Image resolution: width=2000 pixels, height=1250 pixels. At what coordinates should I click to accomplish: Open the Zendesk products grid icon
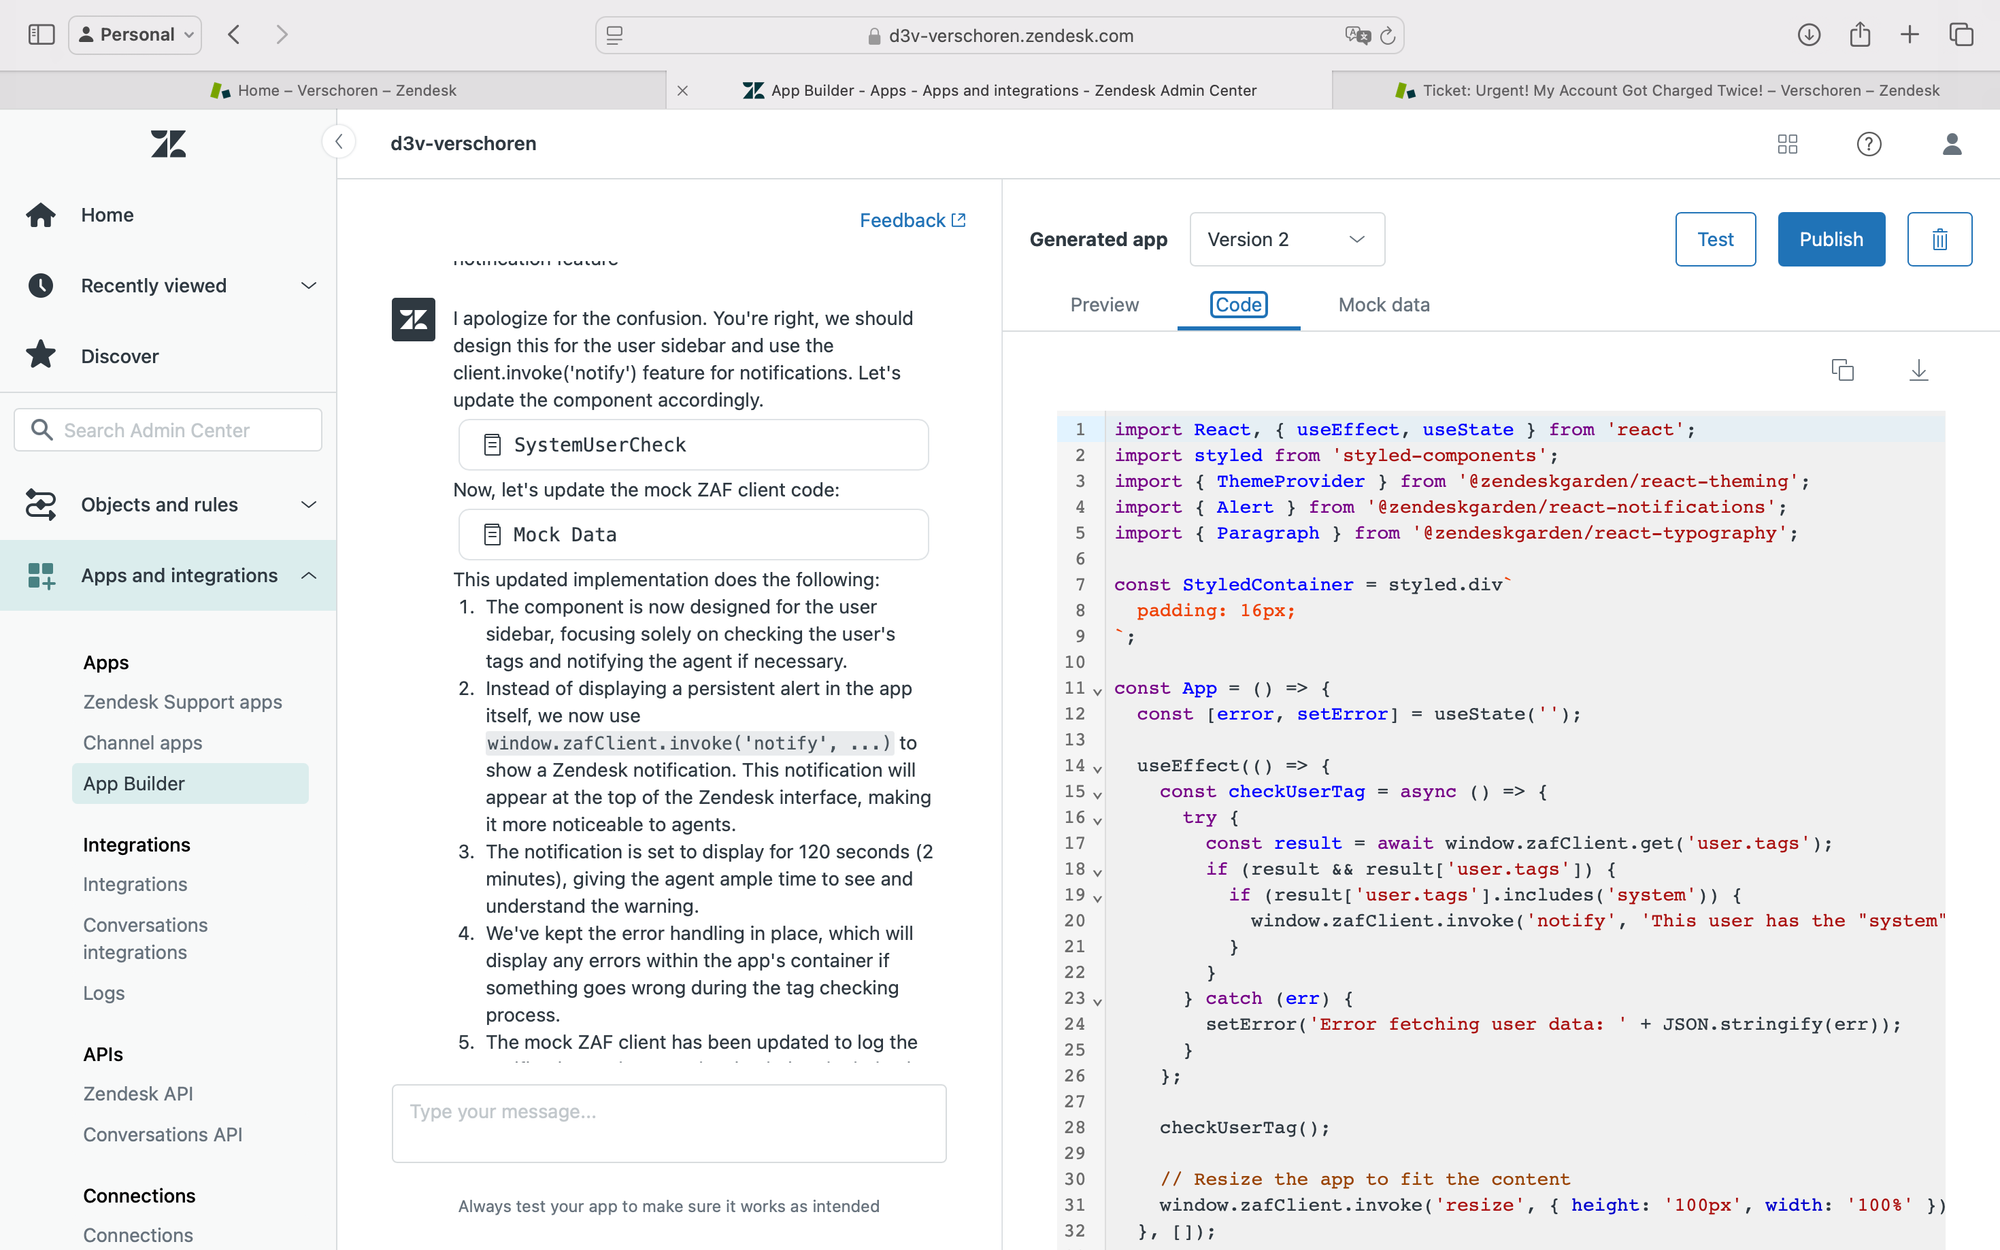(x=1787, y=144)
